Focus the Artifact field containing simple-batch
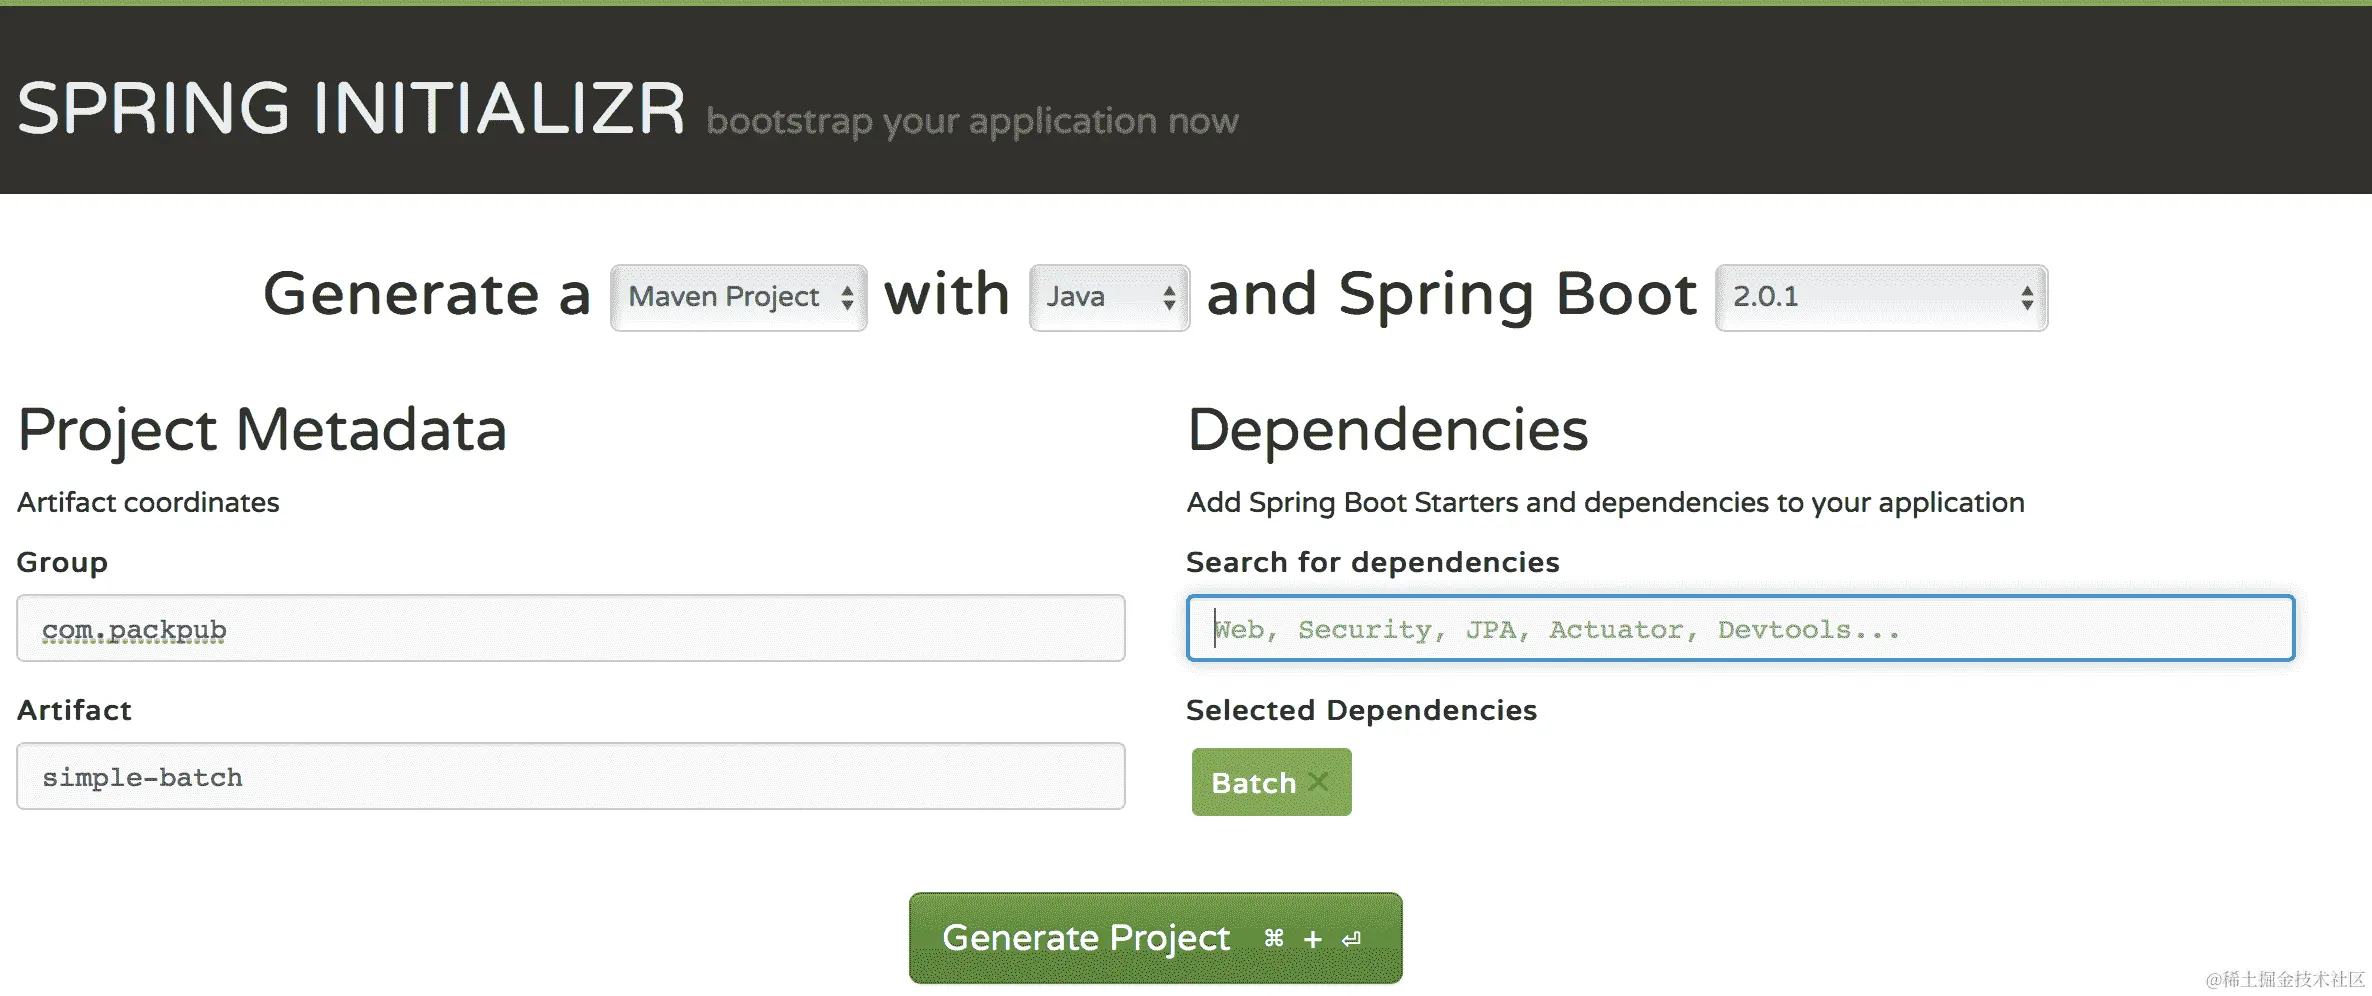 point(571,776)
